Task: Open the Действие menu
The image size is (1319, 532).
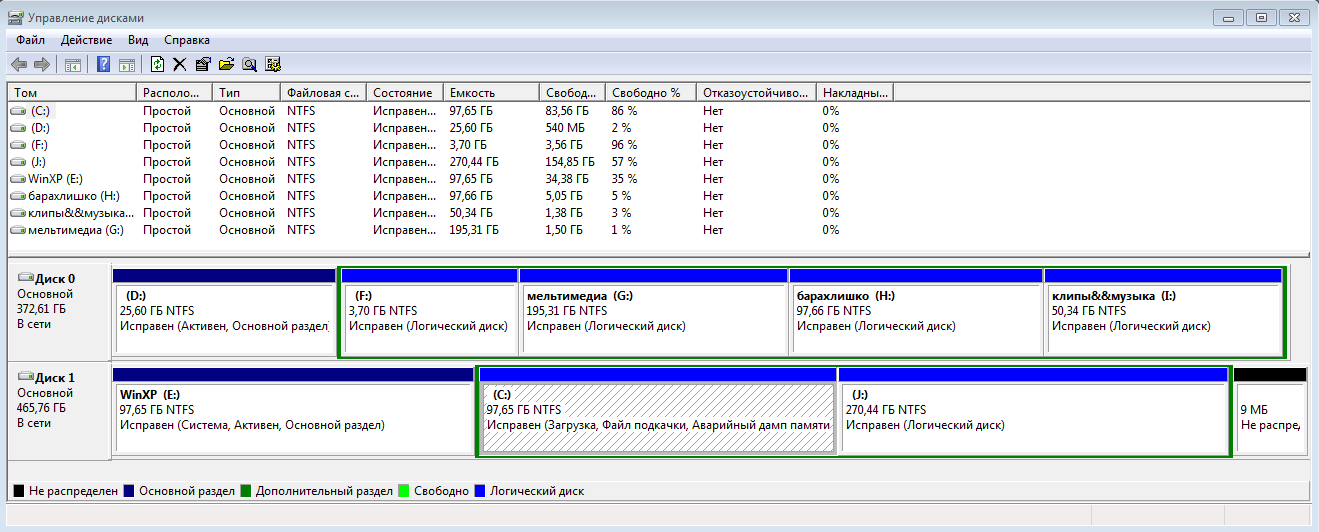Action: pyautogui.click(x=86, y=40)
